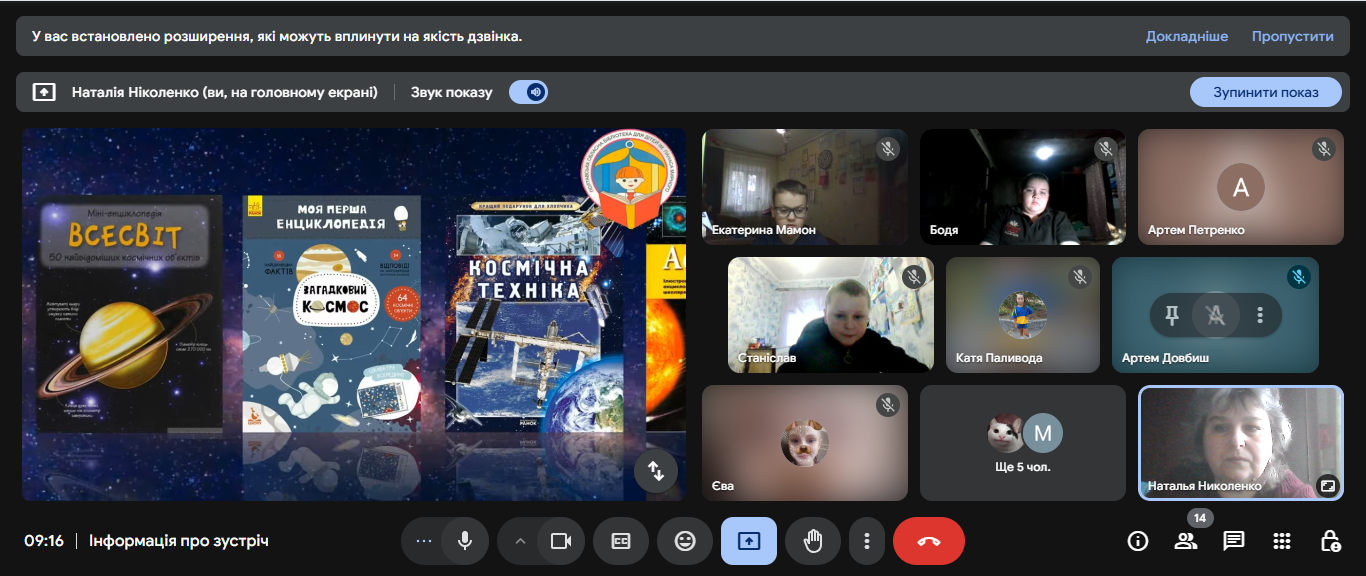The height and width of the screenshot is (576, 1366).
Task: Click muted mic icon on Станіслав tile
Action: (x=913, y=277)
